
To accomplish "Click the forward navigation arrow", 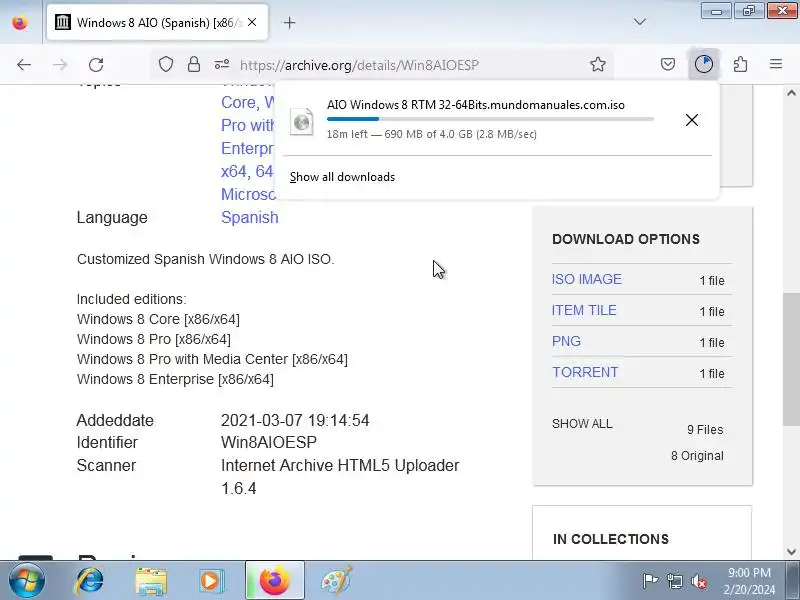I will click(60, 65).
